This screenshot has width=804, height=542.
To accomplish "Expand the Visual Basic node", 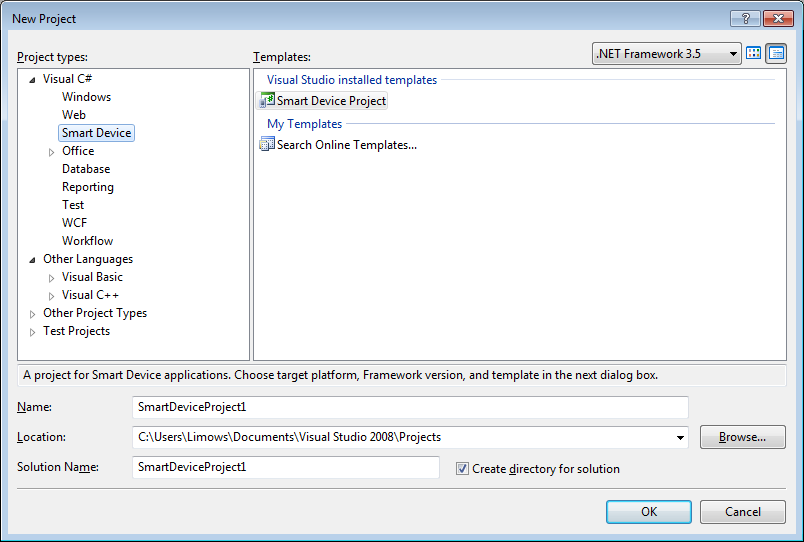I will [52, 278].
